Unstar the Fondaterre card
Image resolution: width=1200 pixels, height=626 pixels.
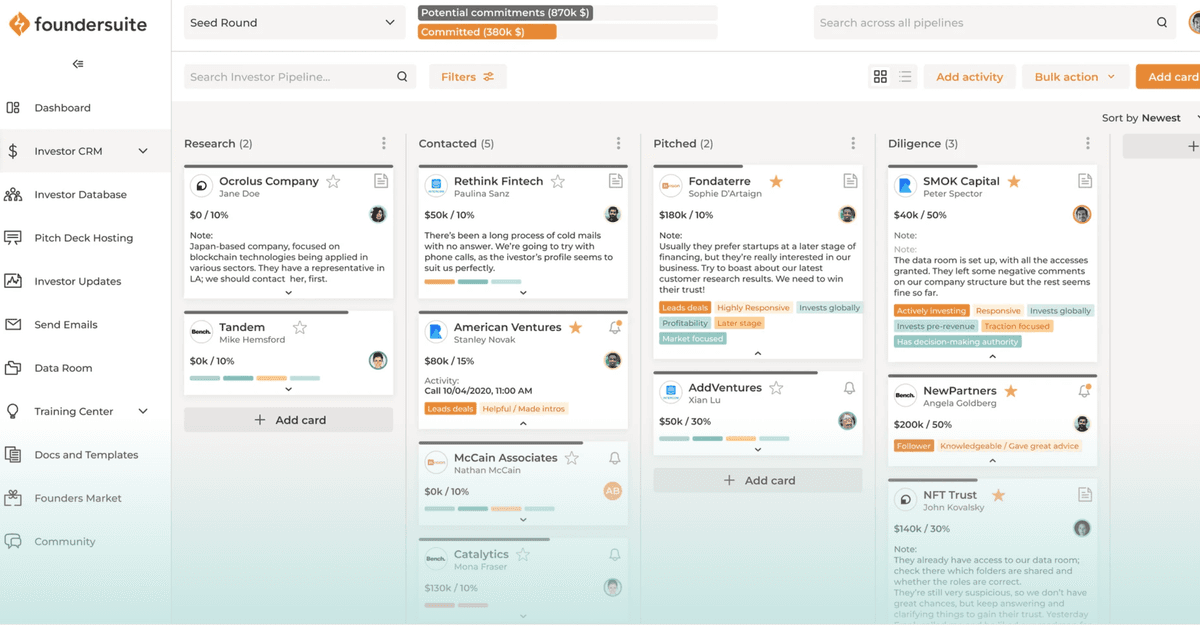pos(775,182)
